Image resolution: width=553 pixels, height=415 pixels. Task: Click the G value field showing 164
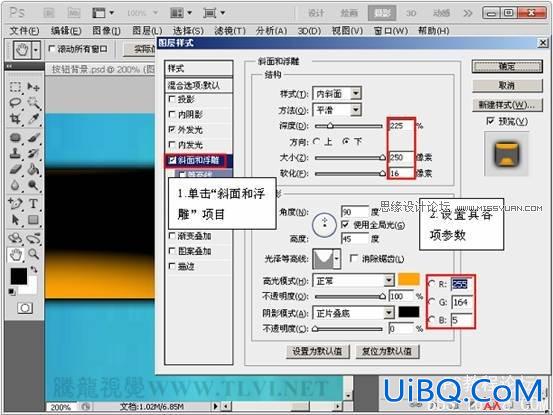pyautogui.click(x=462, y=302)
